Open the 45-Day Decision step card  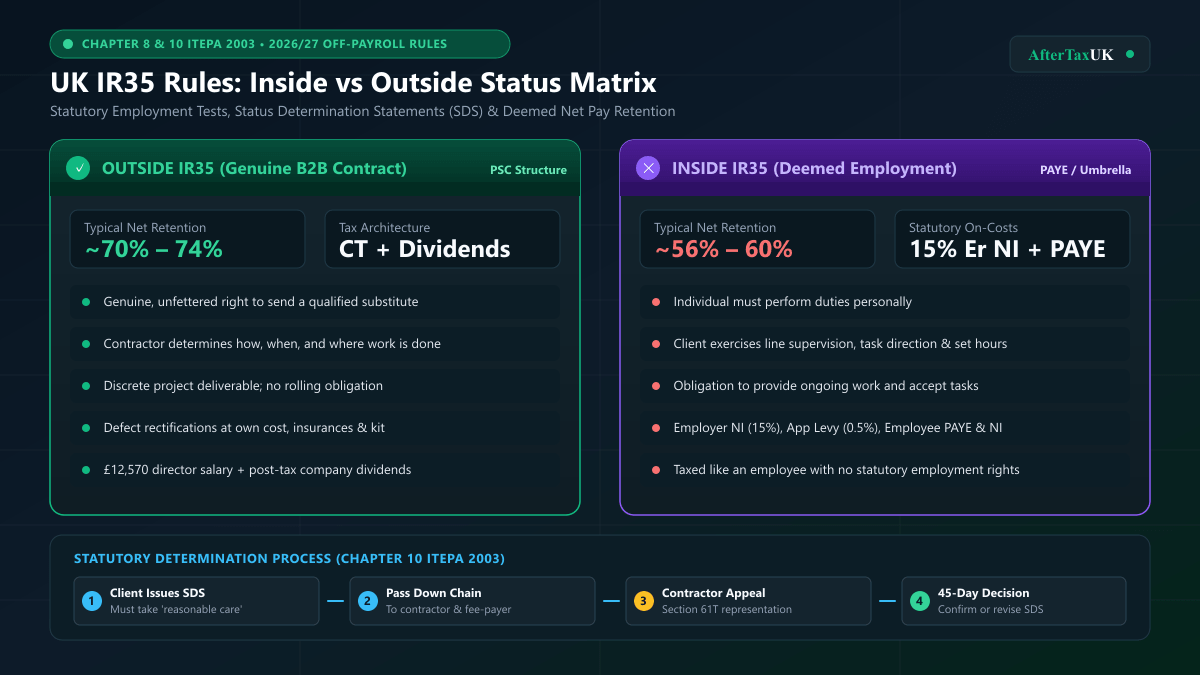[1014, 601]
